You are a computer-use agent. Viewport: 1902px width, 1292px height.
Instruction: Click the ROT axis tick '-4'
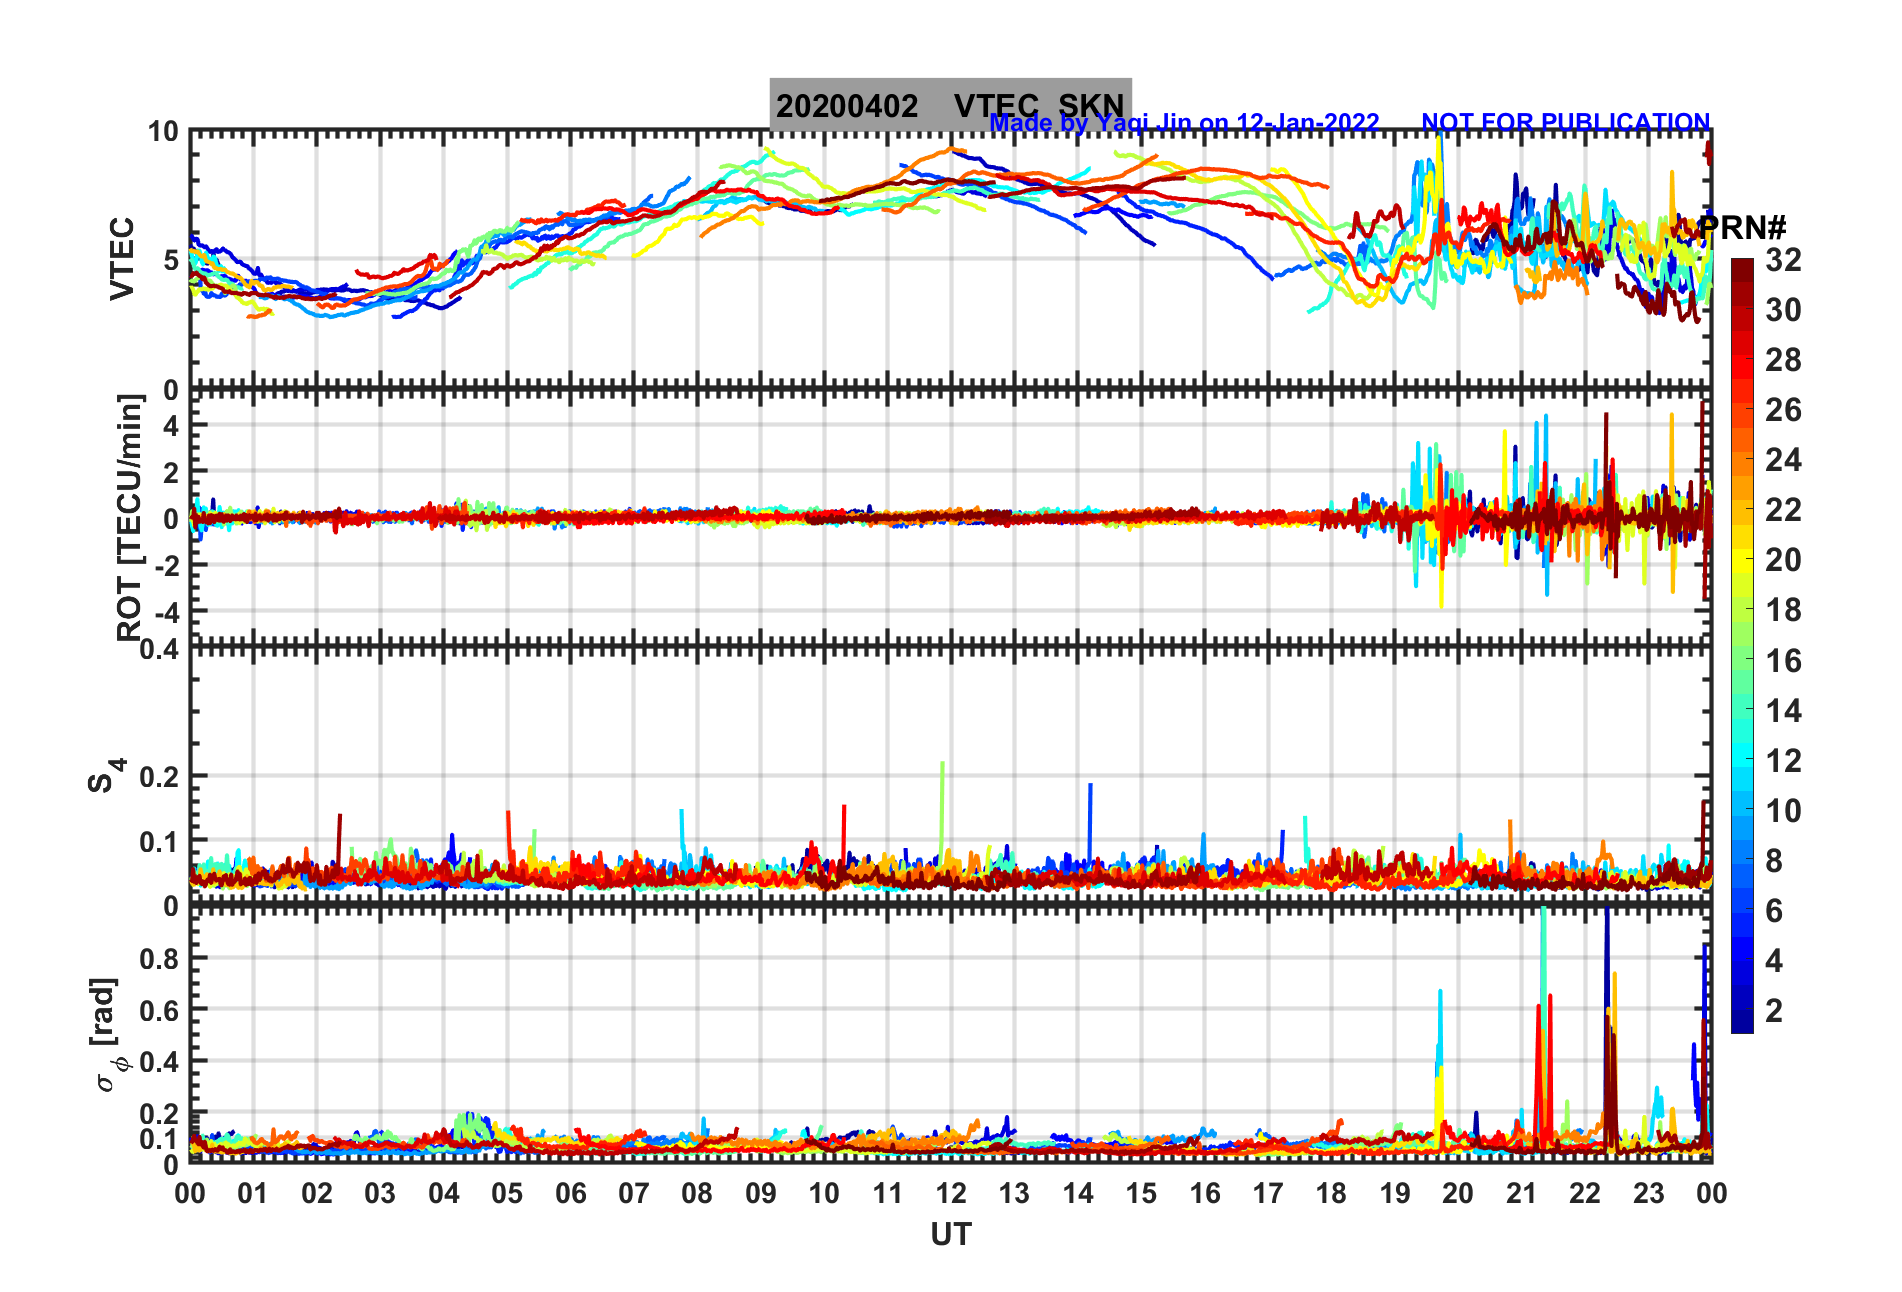coord(167,612)
